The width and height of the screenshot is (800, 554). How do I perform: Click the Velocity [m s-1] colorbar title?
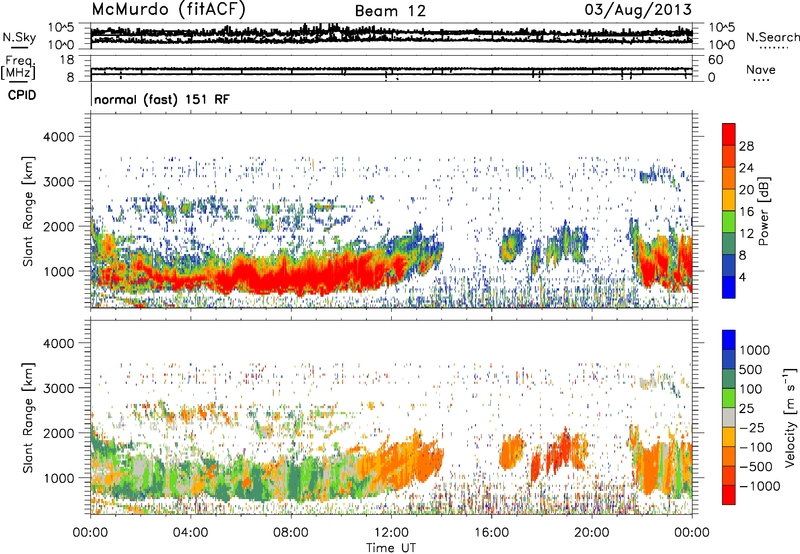pos(790,418)
